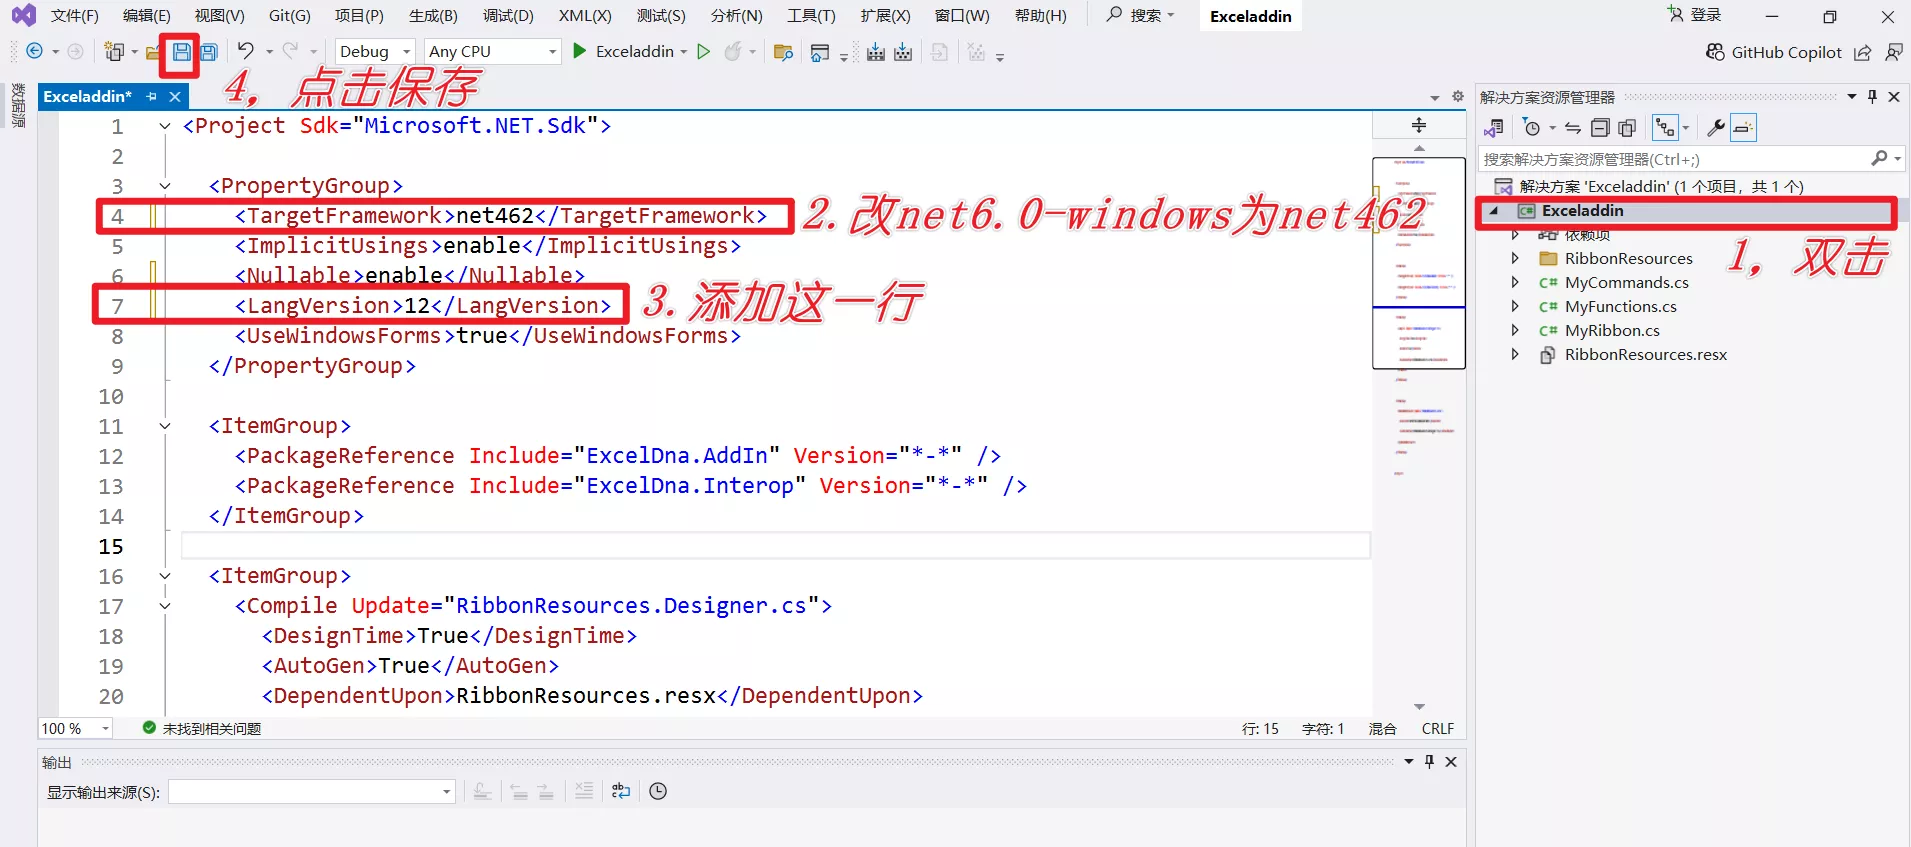1911x847 pixels.
Task: Close the Exceladdin document tab
Action: (x=175, y=96)
